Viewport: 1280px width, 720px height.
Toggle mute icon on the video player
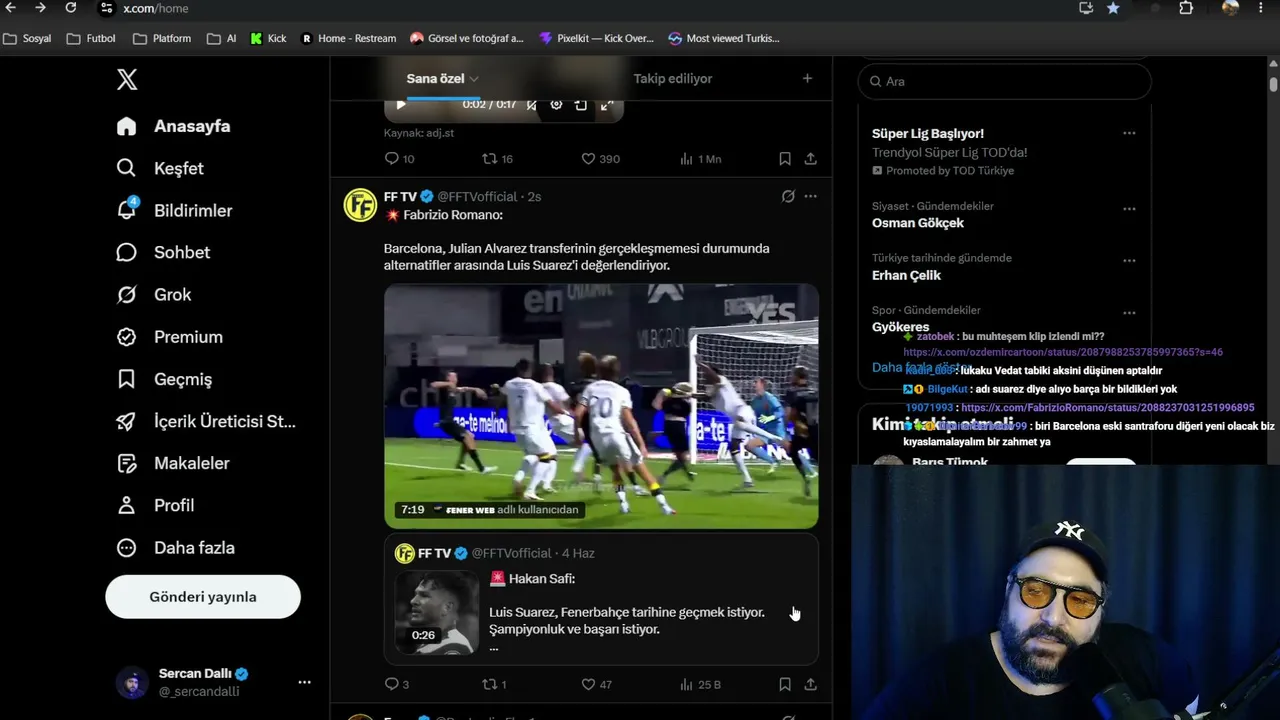tap(532, 104)
